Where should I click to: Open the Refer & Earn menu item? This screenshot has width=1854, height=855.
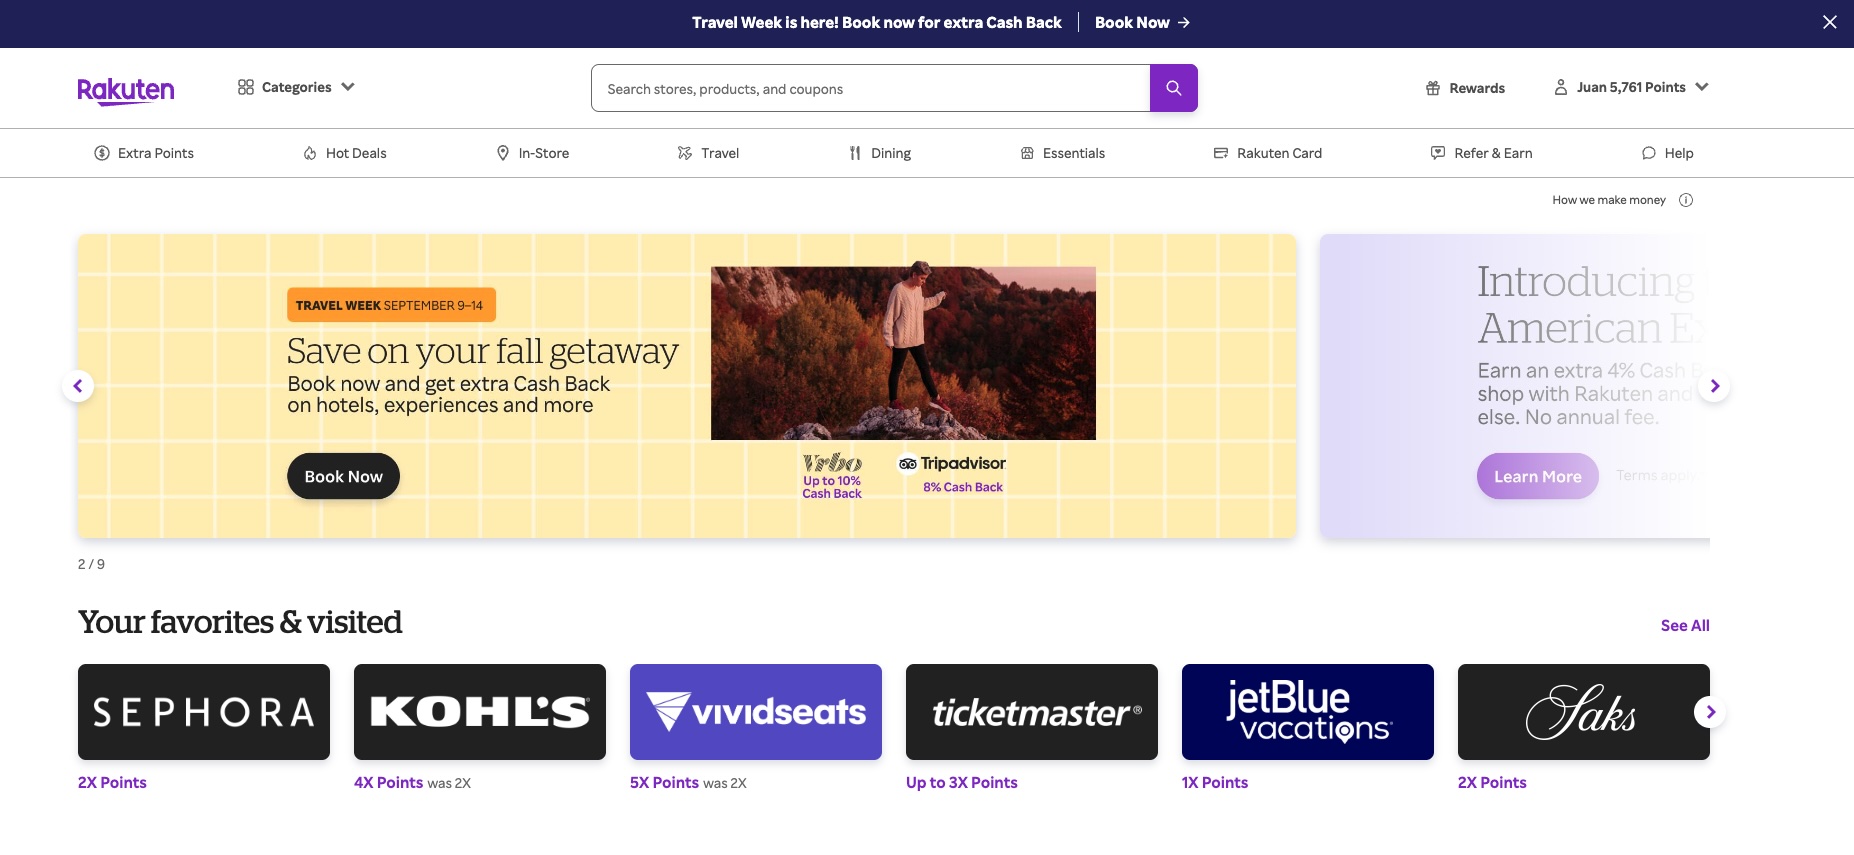click(1481, 153)
